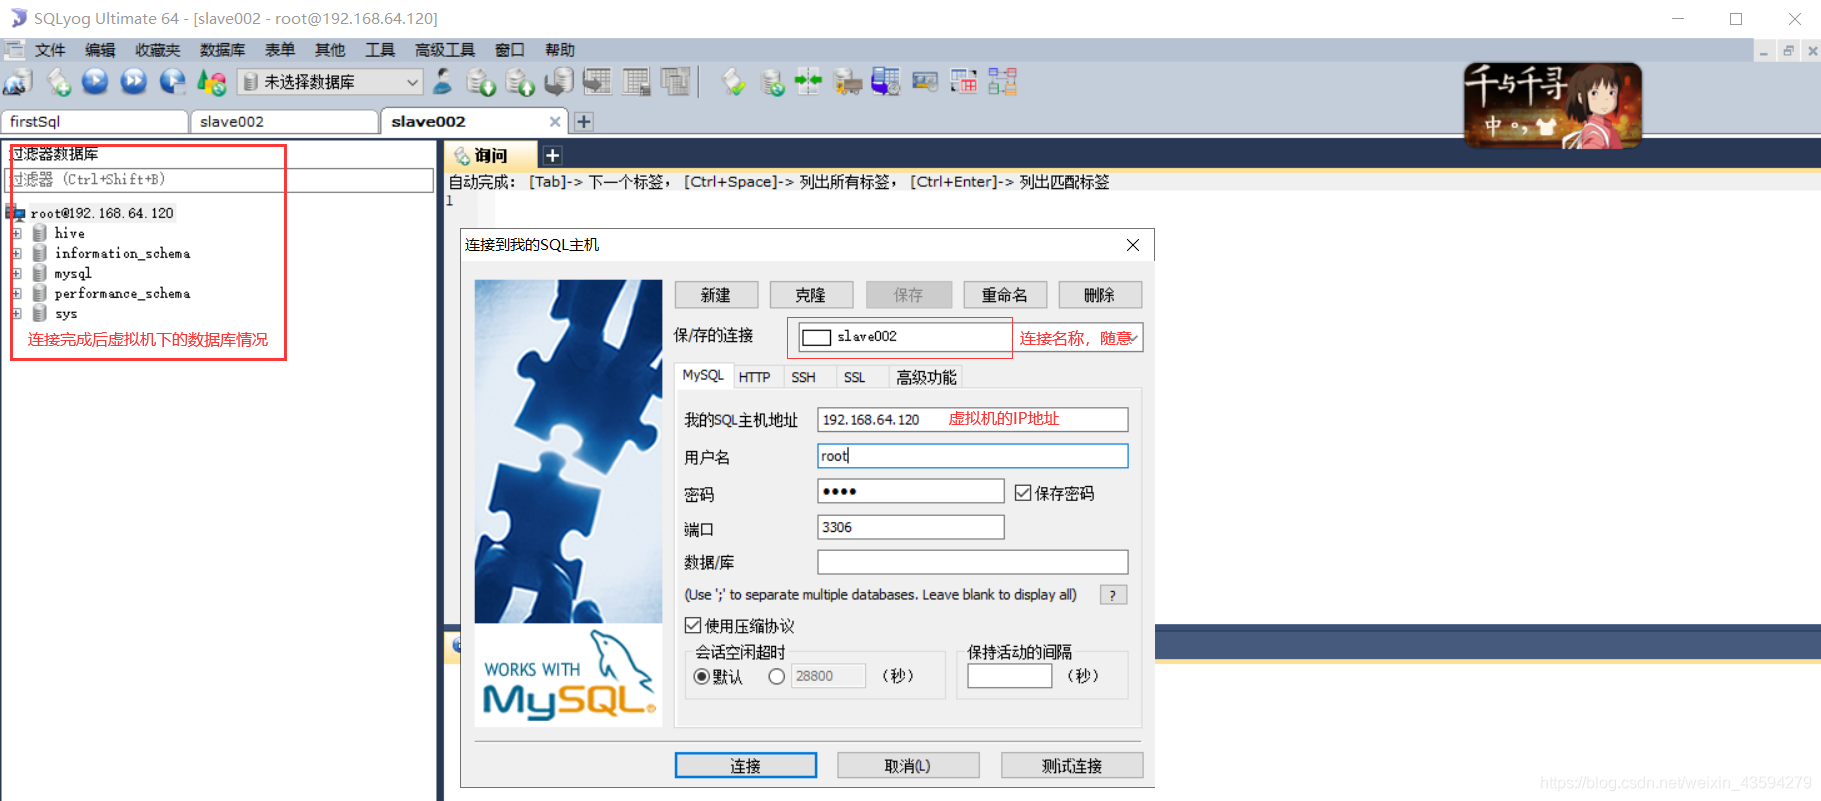
Task: Click the green converging arrows compare icon
Action: click(808, 82)
